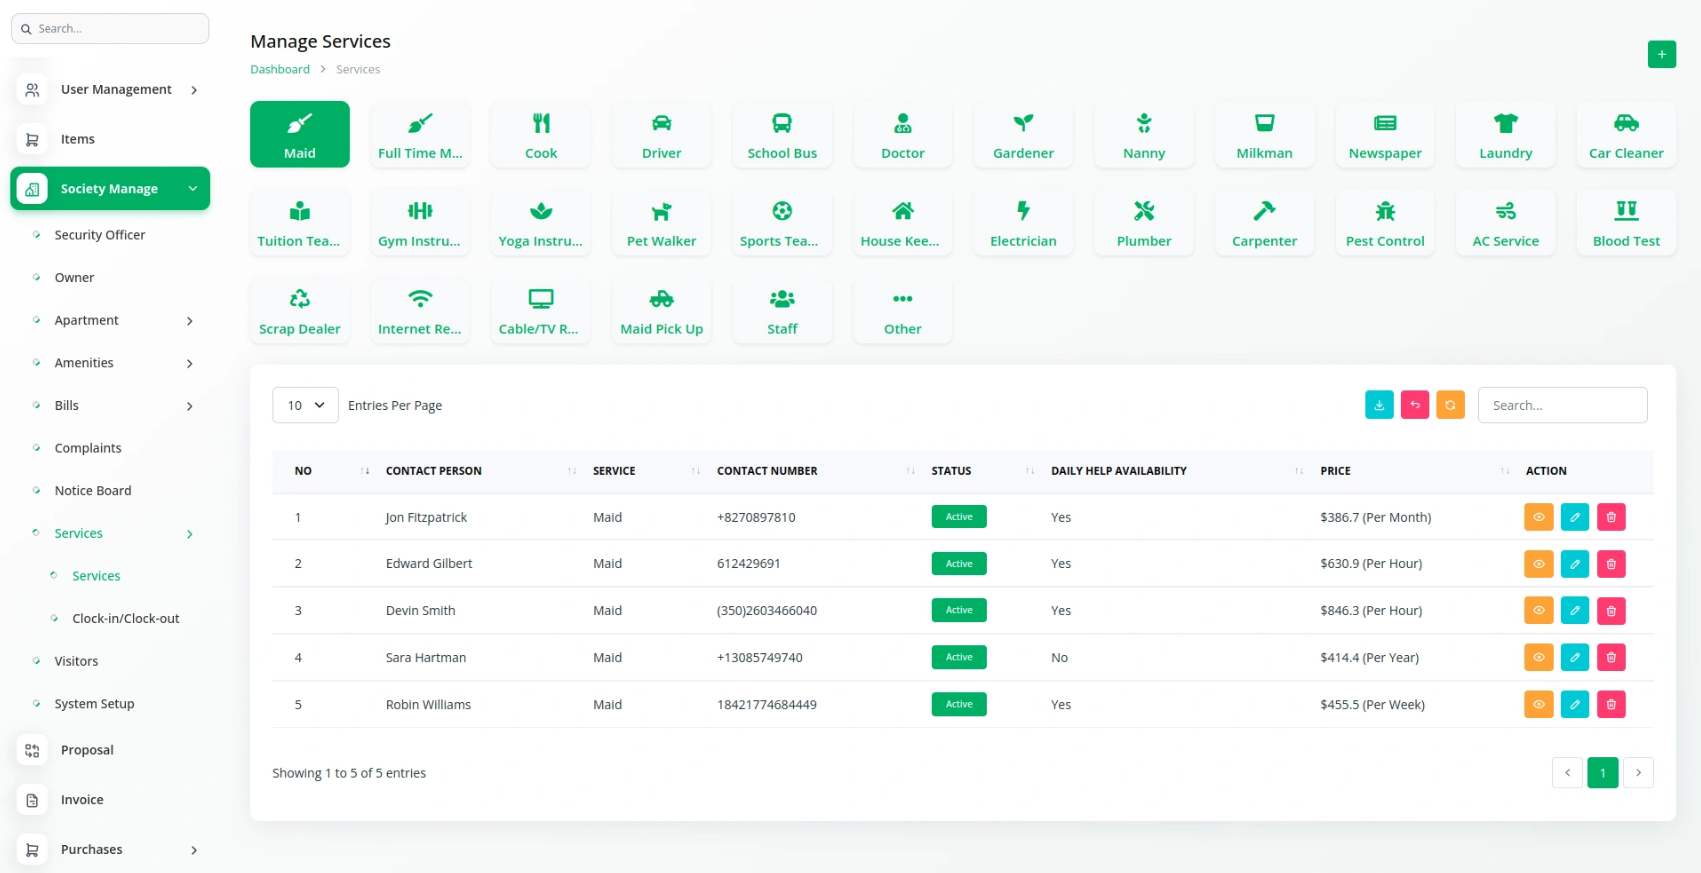The height and width of the screenshot is (873, 1701).
Task: Delete Robin Williams' service entry
Action: click(1611, 704)
